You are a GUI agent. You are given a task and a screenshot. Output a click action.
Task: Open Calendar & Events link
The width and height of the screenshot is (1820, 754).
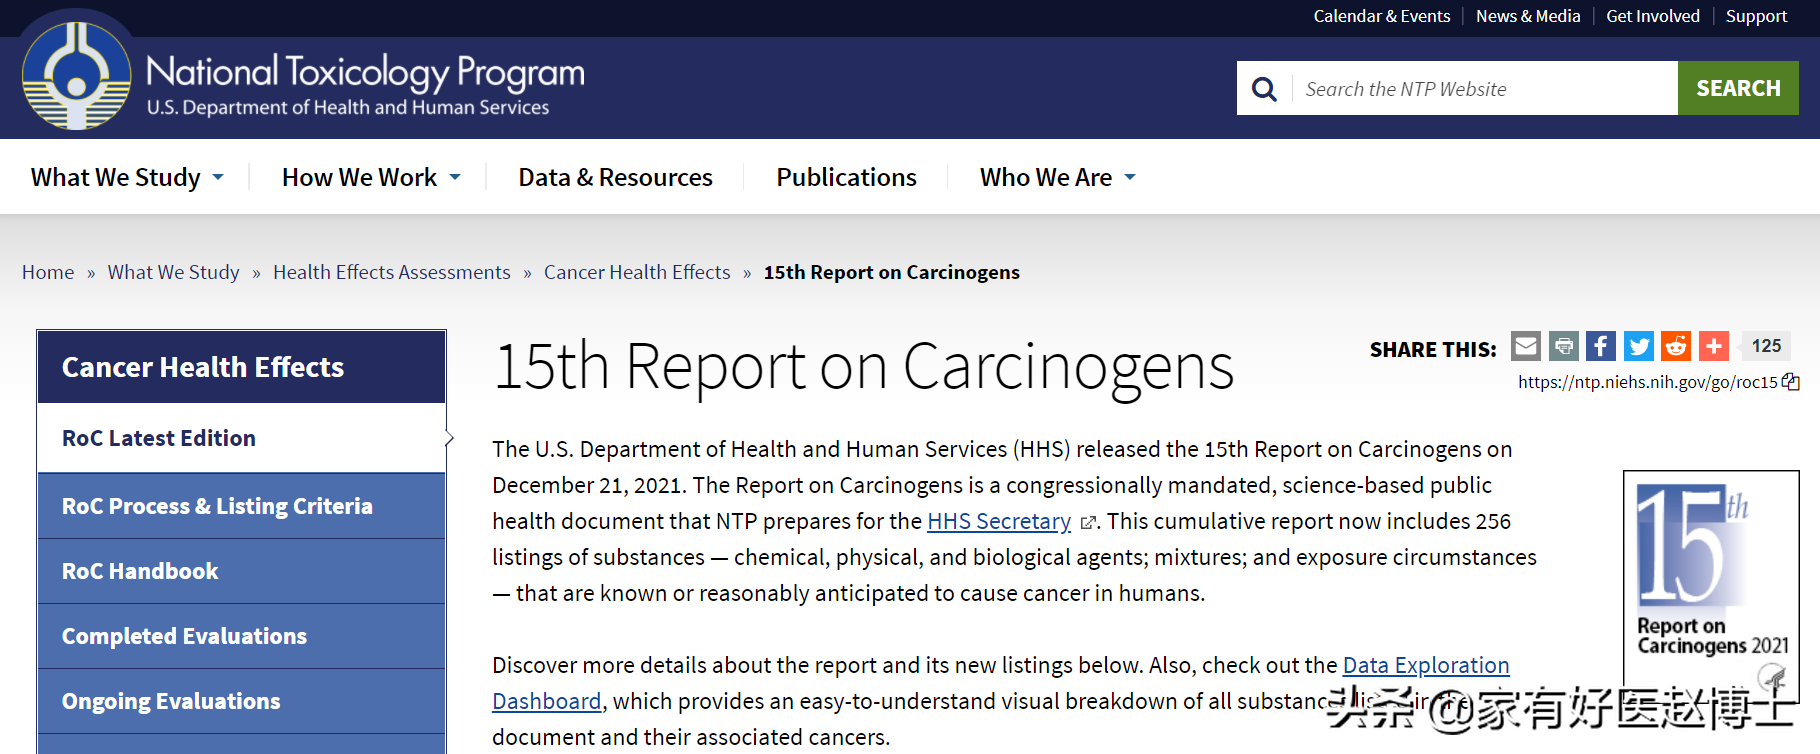(1381, 16)
